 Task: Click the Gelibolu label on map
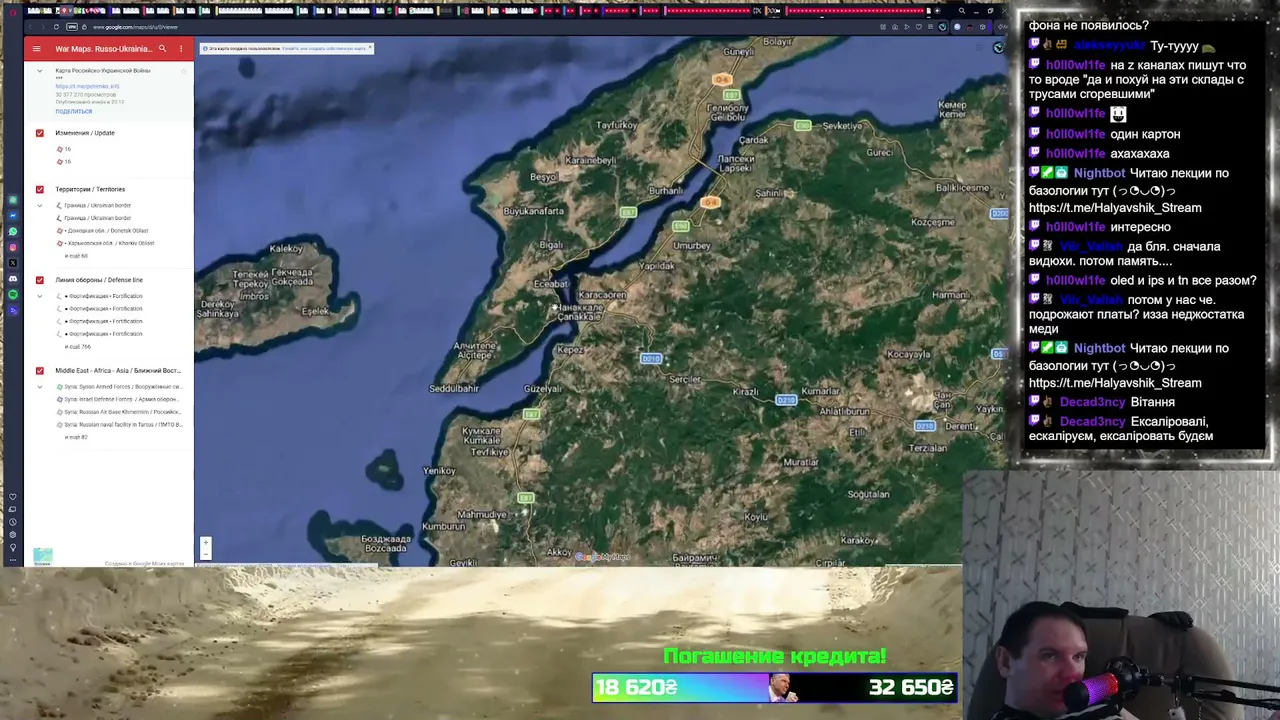[727, 112]
